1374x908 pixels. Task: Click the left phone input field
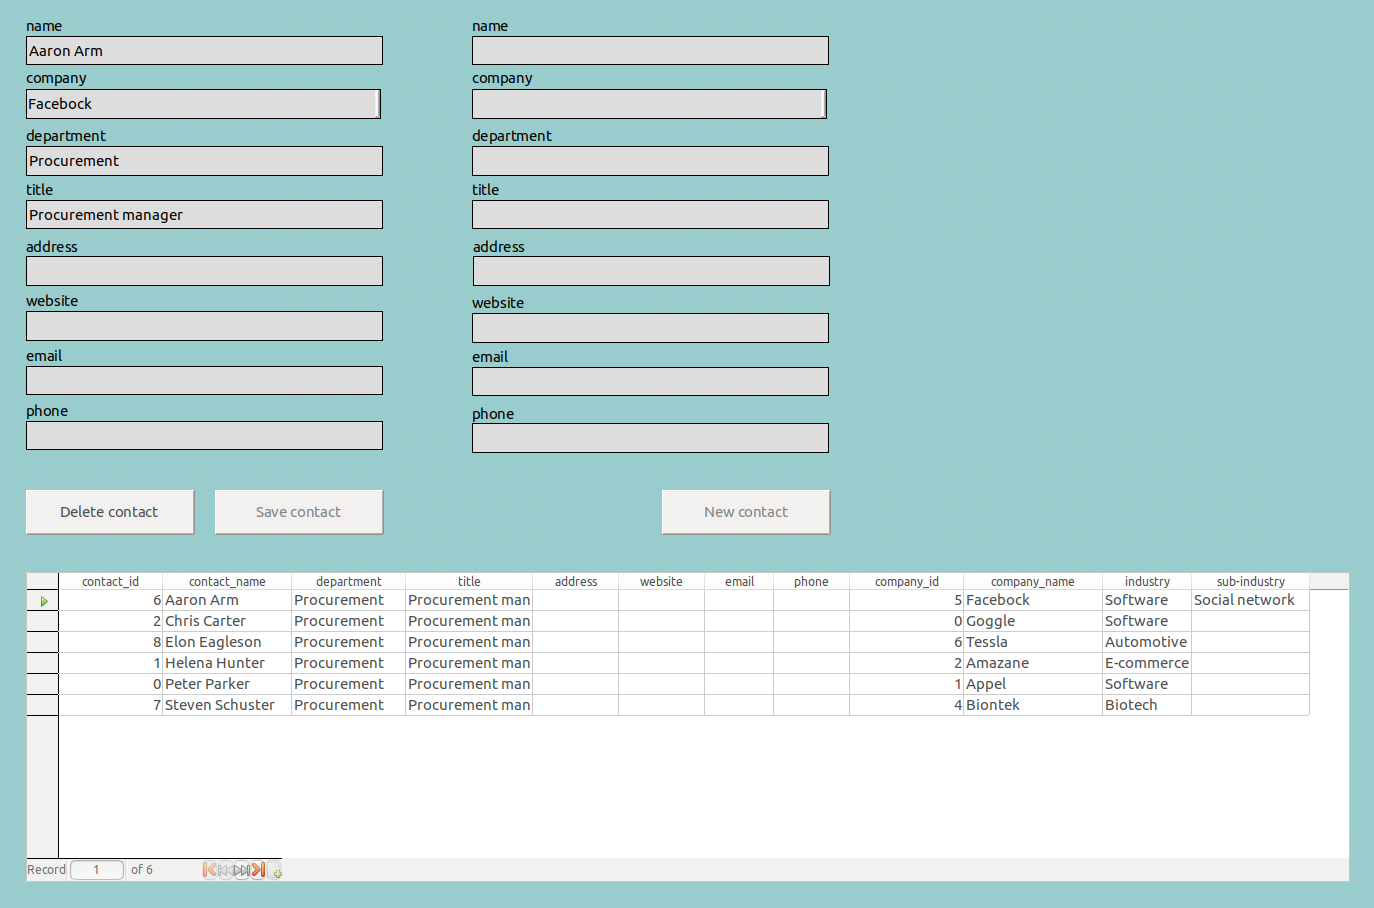click(x=204, y=435)
